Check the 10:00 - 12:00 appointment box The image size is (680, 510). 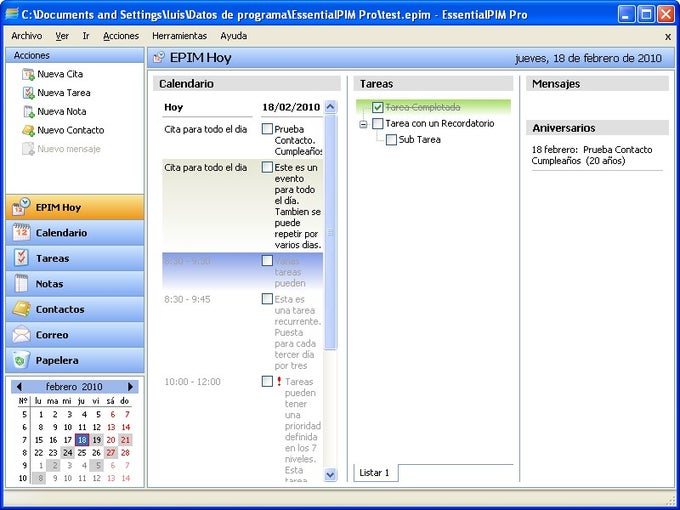[268, 381]
